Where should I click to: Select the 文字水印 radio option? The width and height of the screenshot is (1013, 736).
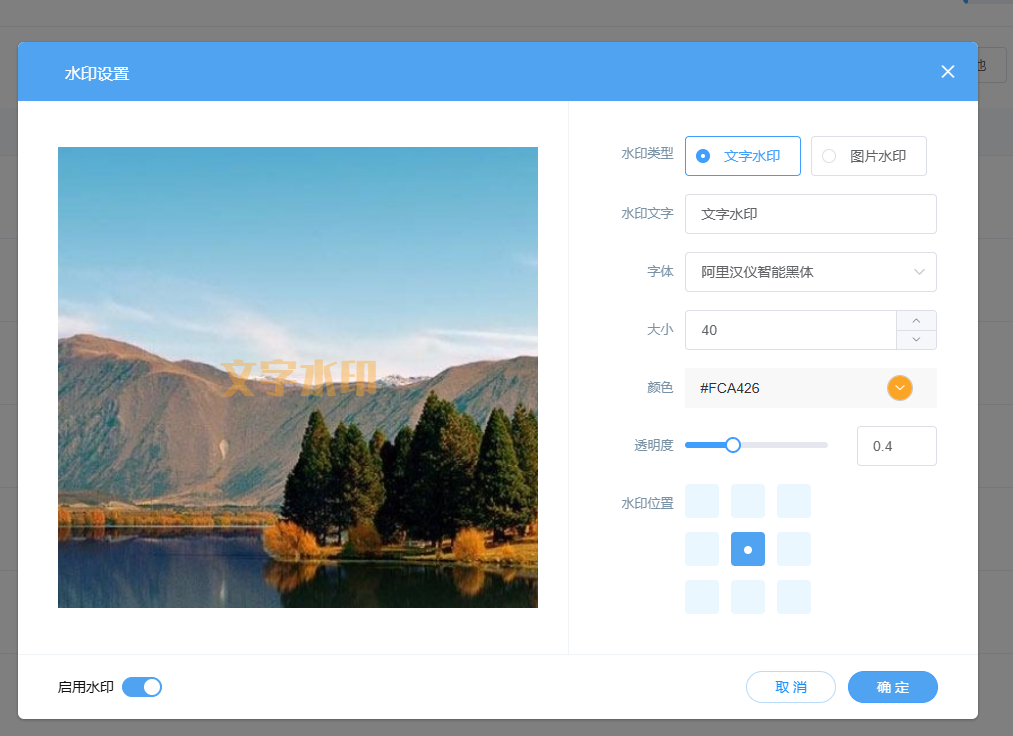[743, 156]
